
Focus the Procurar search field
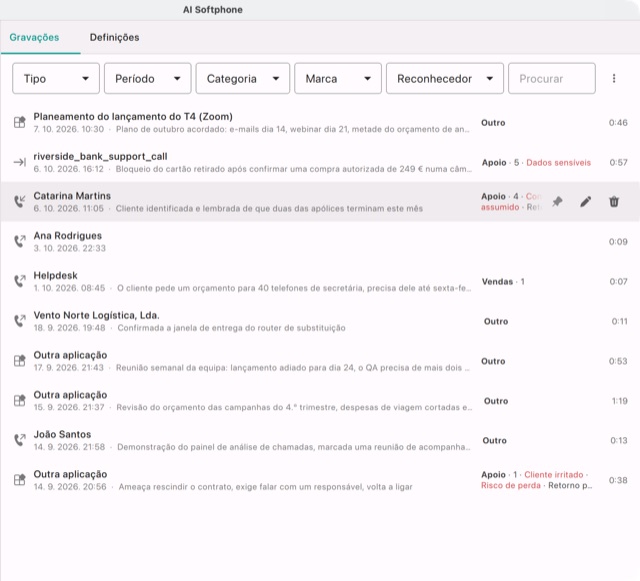click(x=552, y=78)
